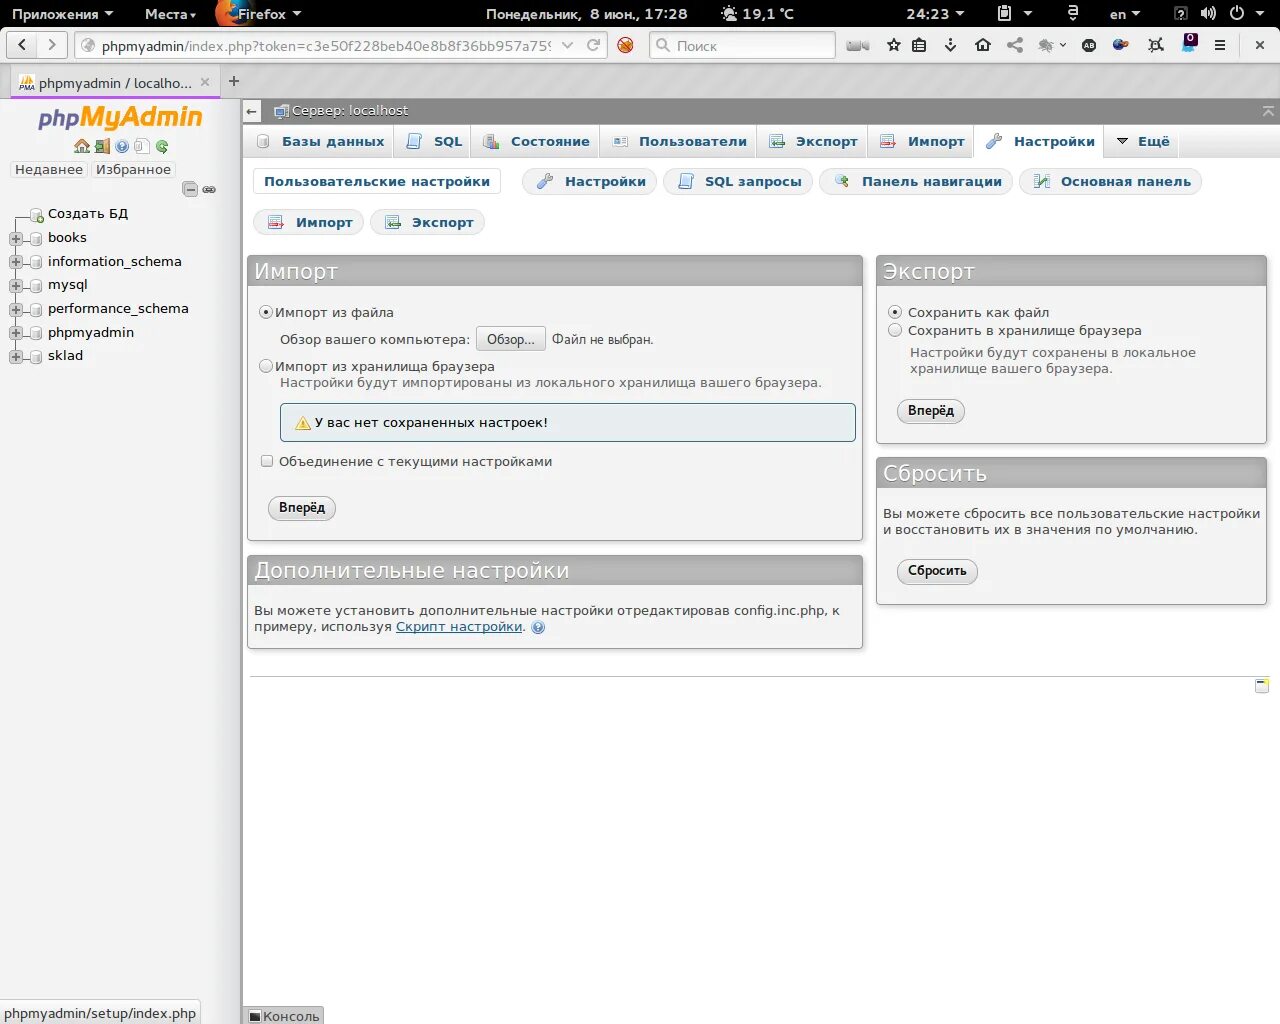The height and width of the screenshot is (1024, 1280).
Task: Expand information_schema database node
Action: click(15, 262)
